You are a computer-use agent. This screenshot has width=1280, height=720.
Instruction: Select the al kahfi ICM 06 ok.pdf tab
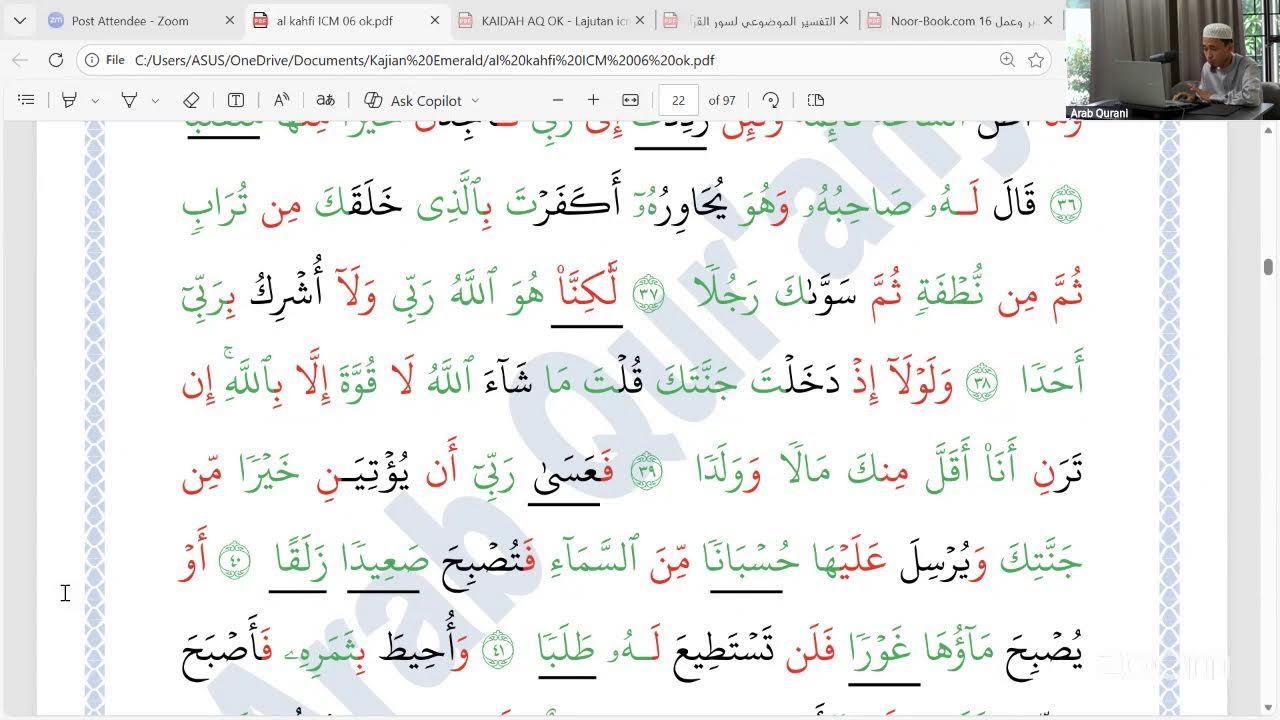tap(346, 20)
